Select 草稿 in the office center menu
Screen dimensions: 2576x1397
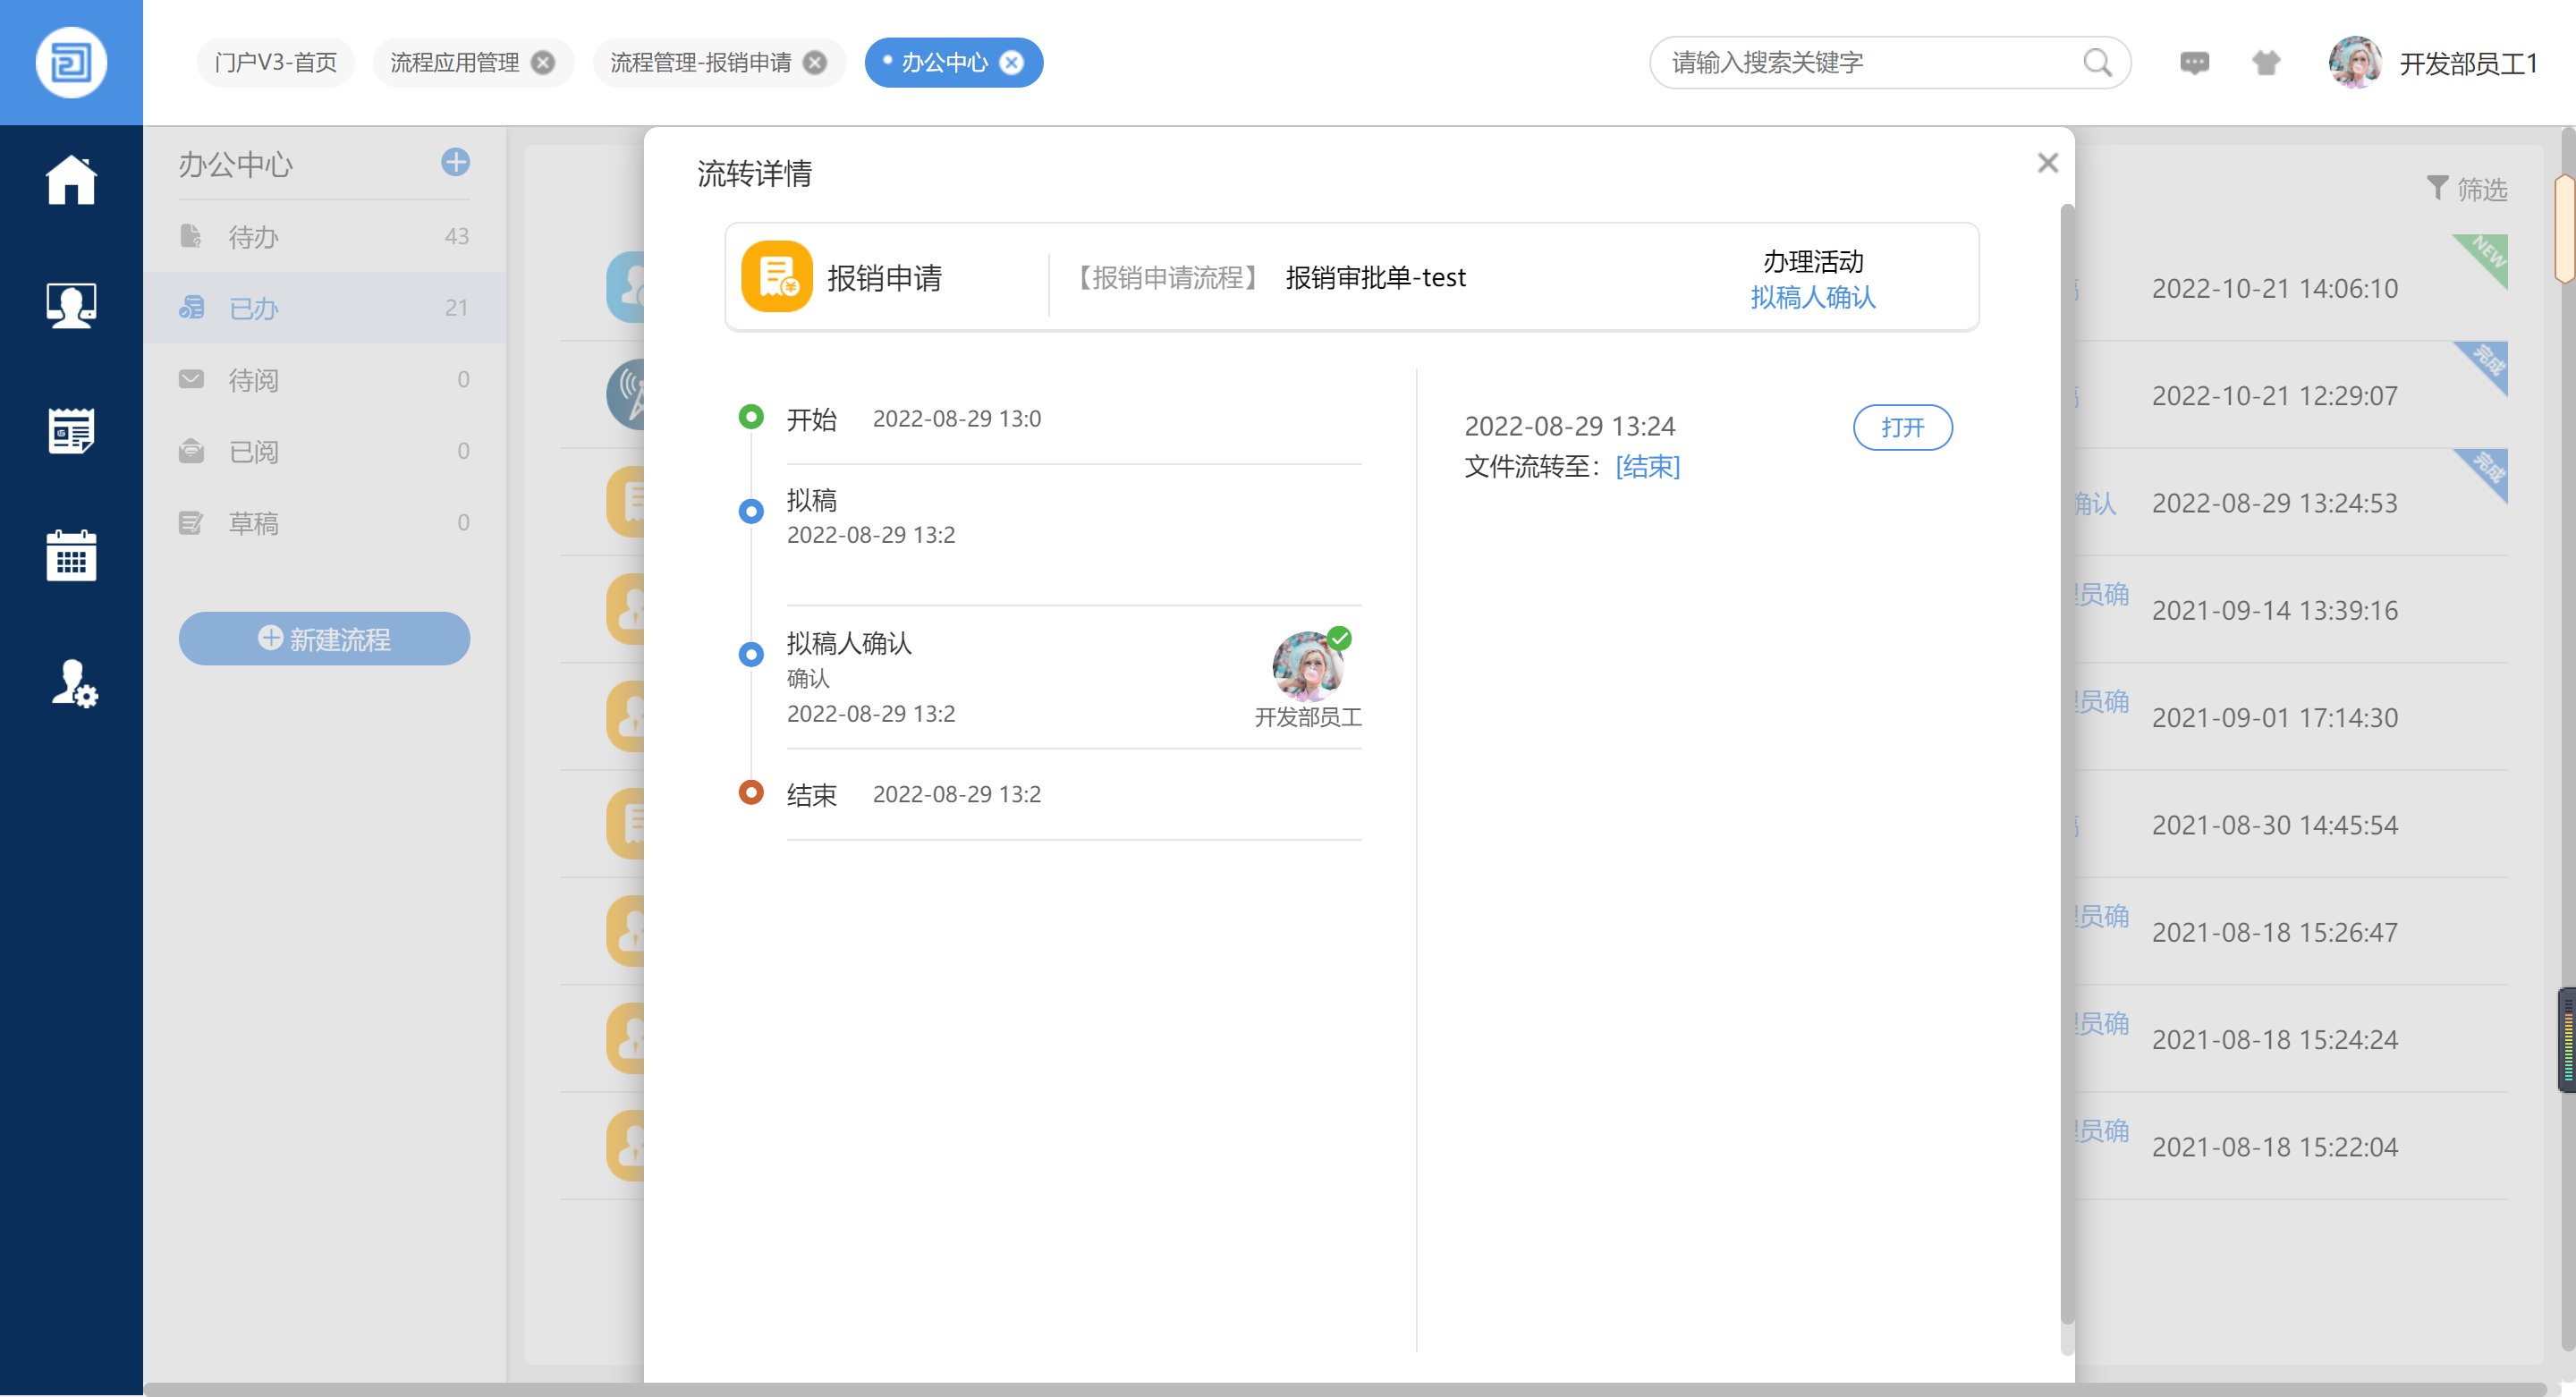[x=253, y=523]
